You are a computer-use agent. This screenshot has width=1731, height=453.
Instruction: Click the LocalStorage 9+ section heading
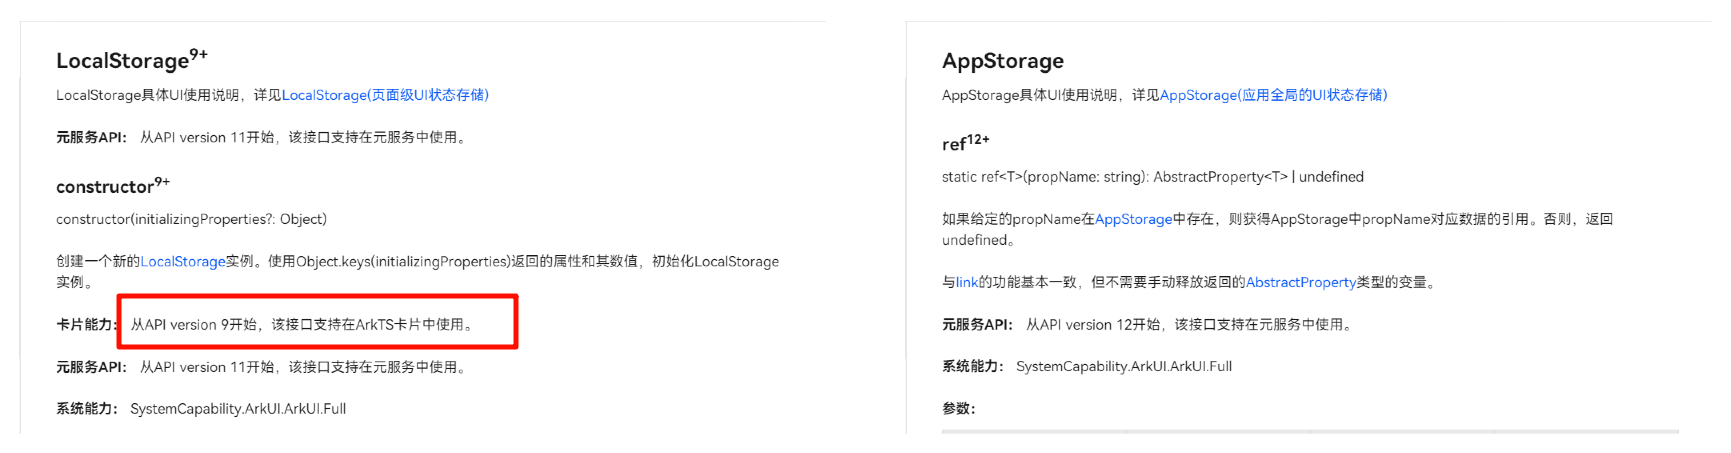tap(132, 60)
